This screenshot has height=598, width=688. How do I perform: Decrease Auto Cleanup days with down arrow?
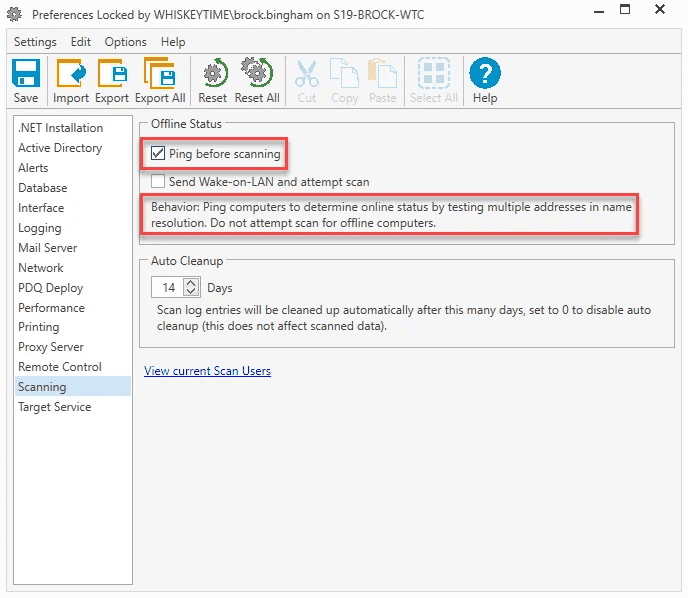tap(190, 291)
